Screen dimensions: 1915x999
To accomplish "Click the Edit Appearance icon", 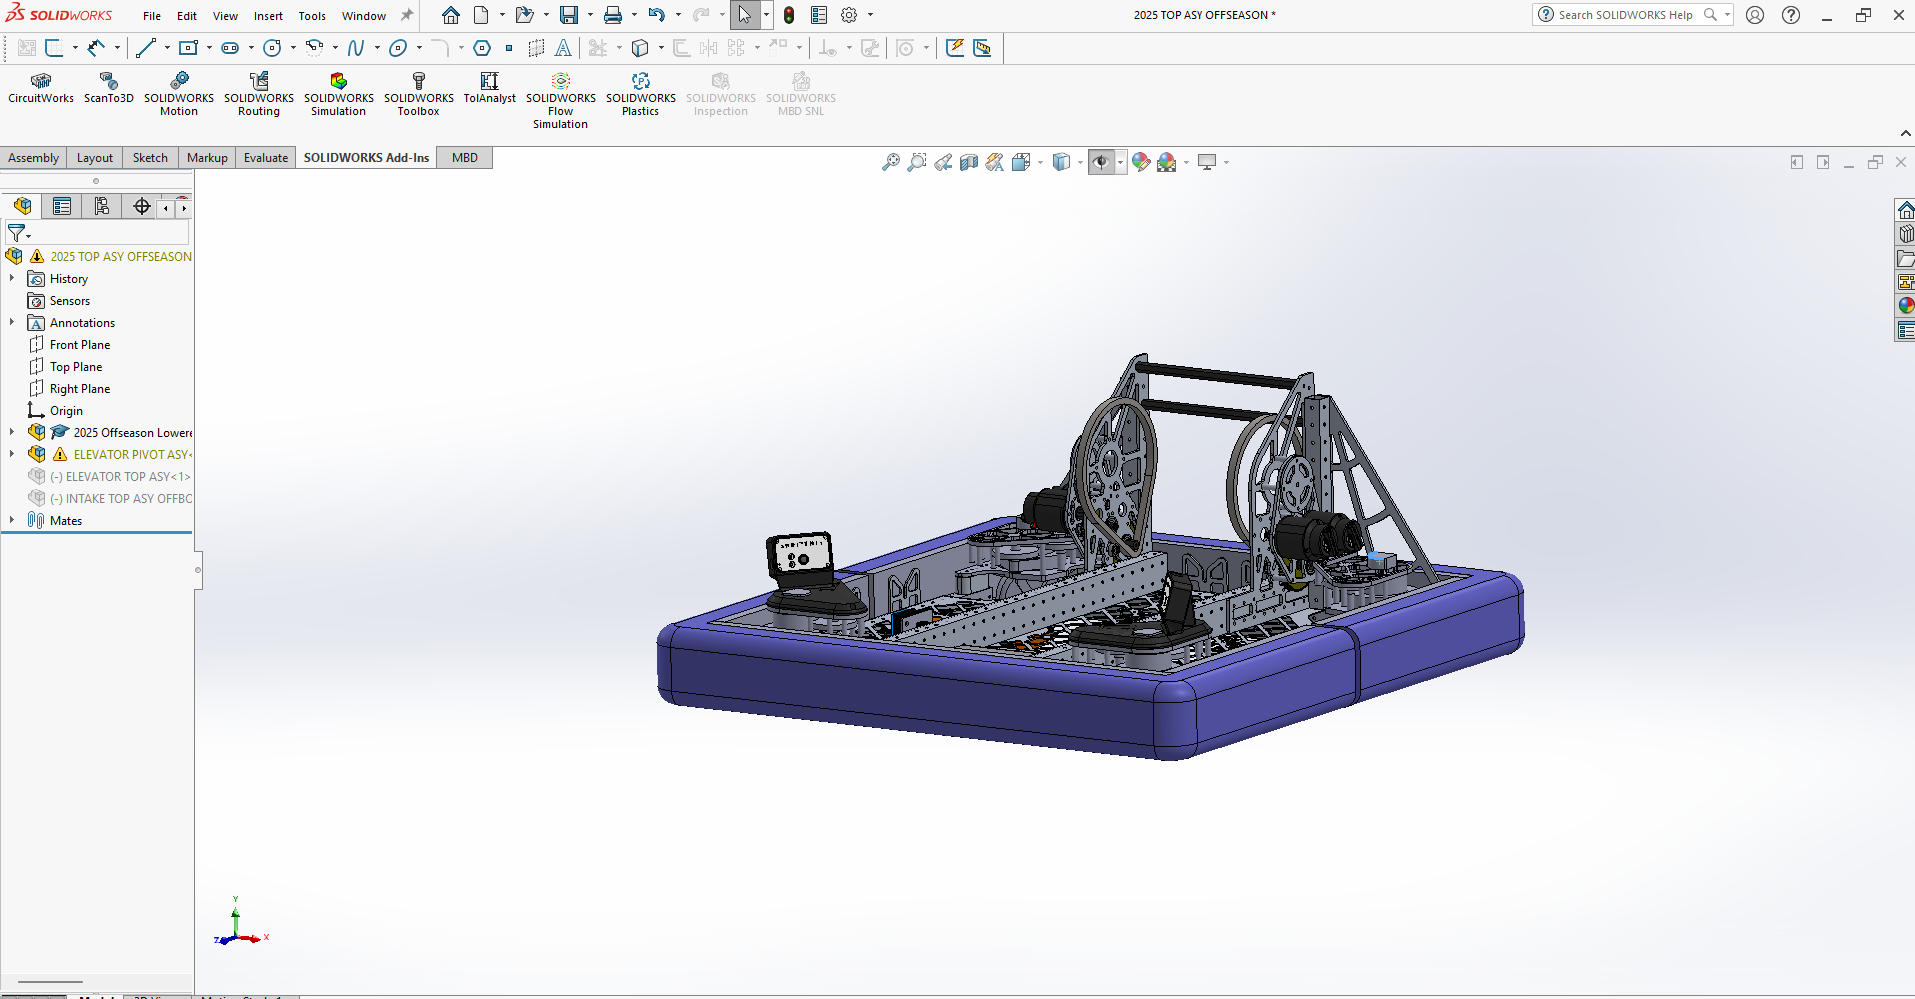I will [1141, 162].
